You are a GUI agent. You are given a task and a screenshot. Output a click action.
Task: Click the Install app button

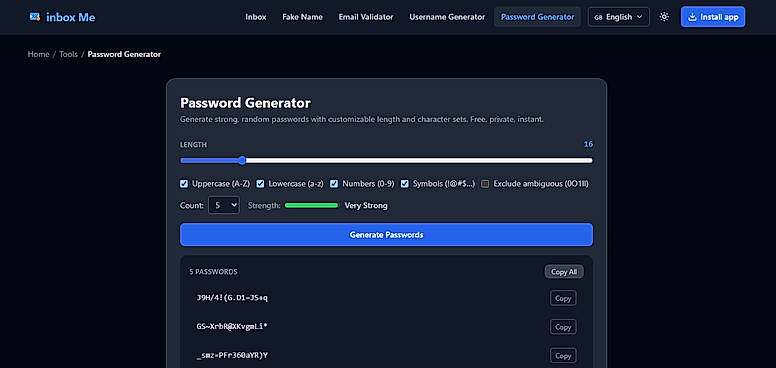coord(713,17)
